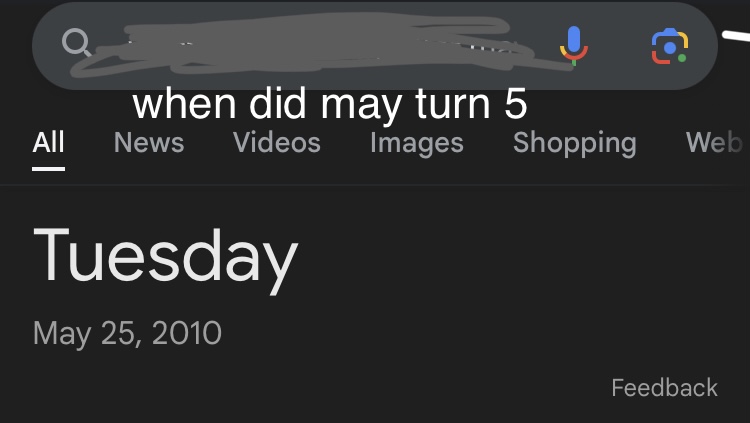Click the magnifying glass search icon
This screenshot has width=750, height=423.
77,43
